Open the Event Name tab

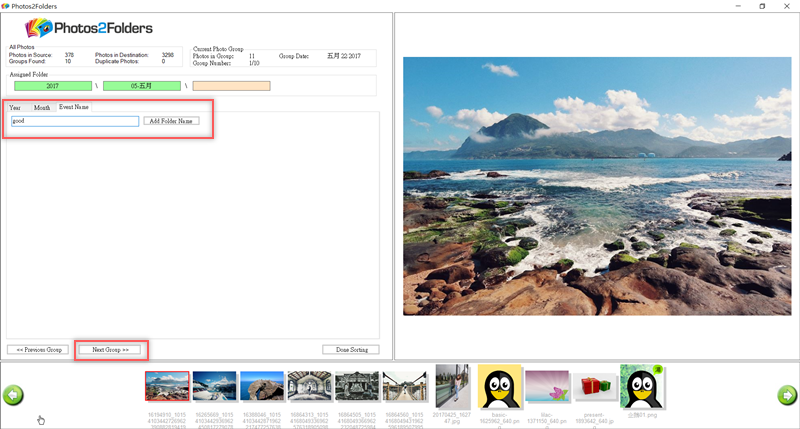73,106
